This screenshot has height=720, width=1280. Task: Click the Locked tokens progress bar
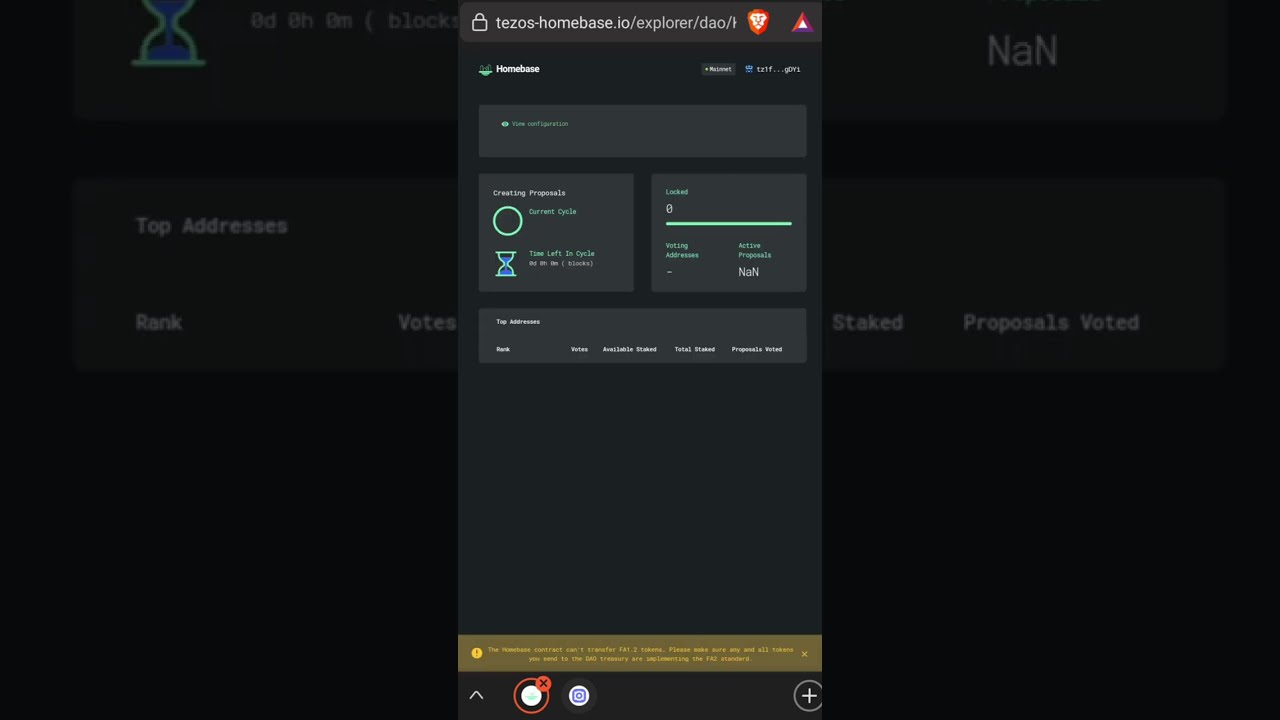pyautogui.click(x=729, y=224)
